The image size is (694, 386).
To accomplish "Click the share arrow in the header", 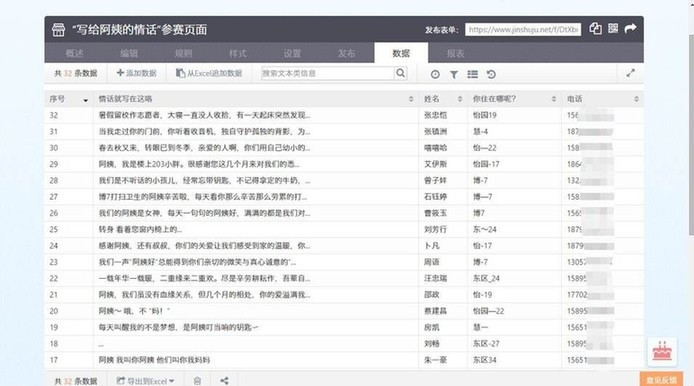I will (630, 29).
